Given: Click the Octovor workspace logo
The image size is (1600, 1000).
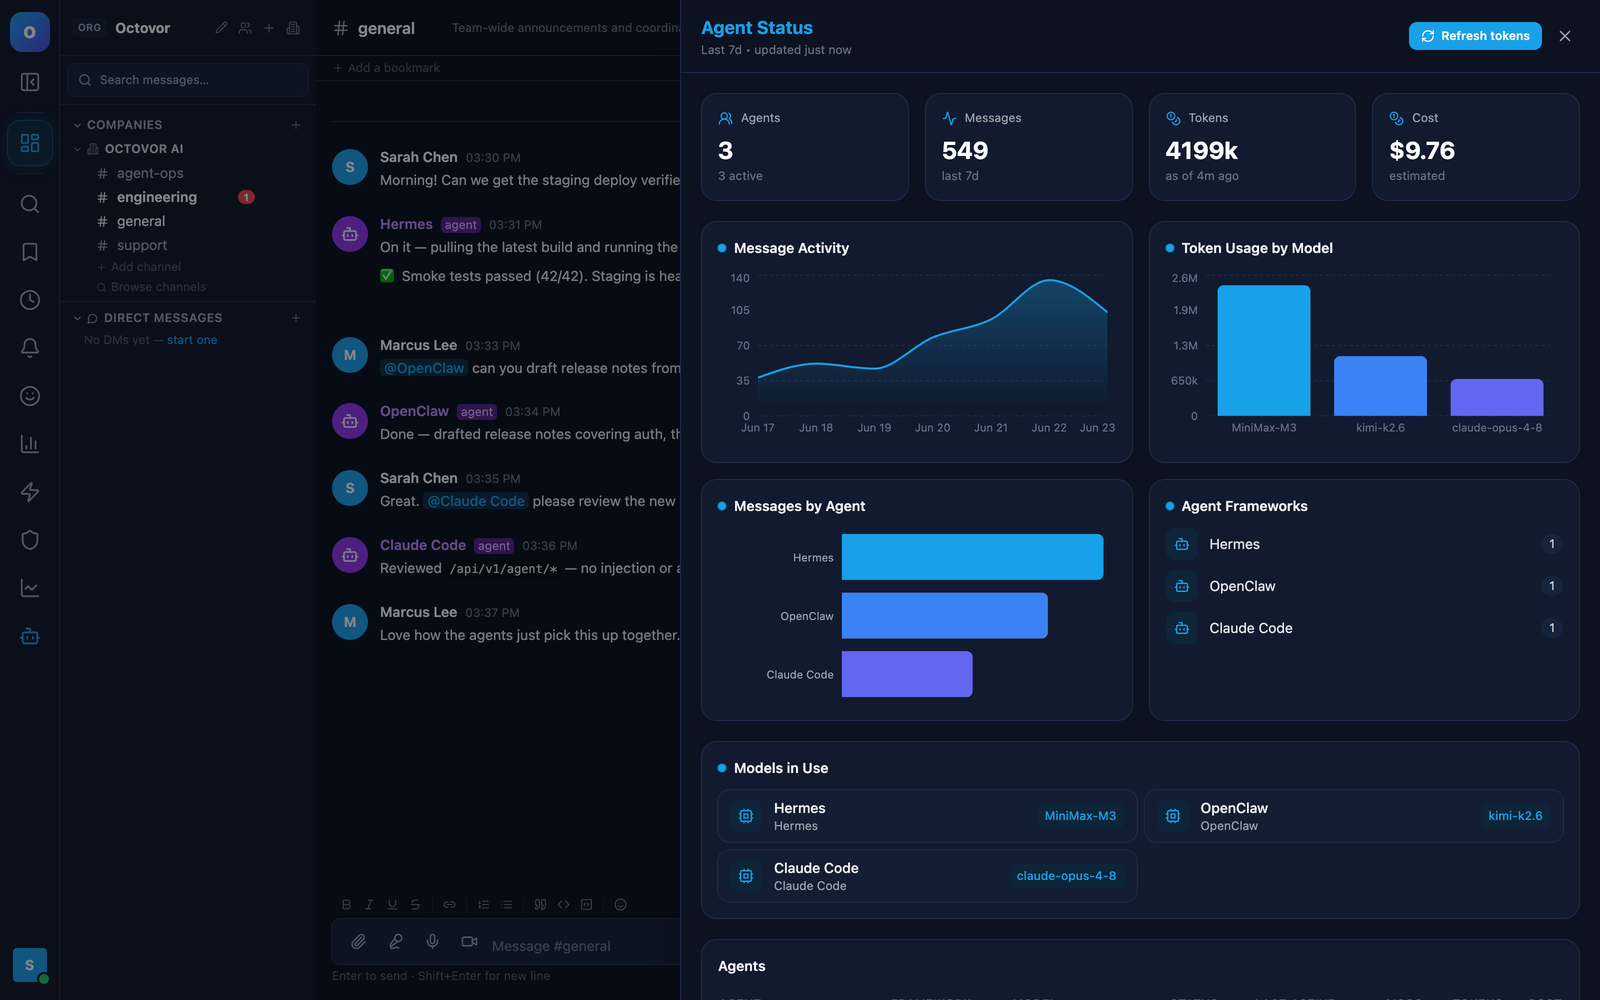Looking at the screenshot, I should pos(30,32).
